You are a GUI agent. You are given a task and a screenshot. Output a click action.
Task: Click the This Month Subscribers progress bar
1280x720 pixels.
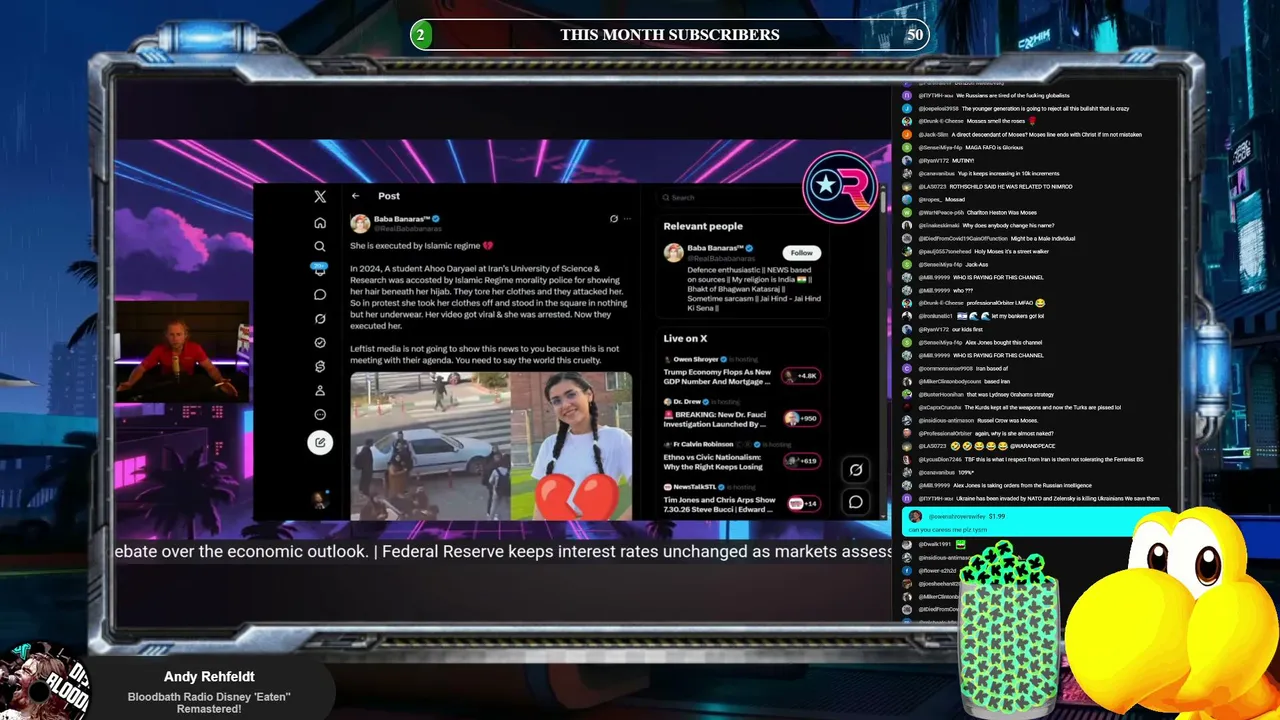point(670,35)
